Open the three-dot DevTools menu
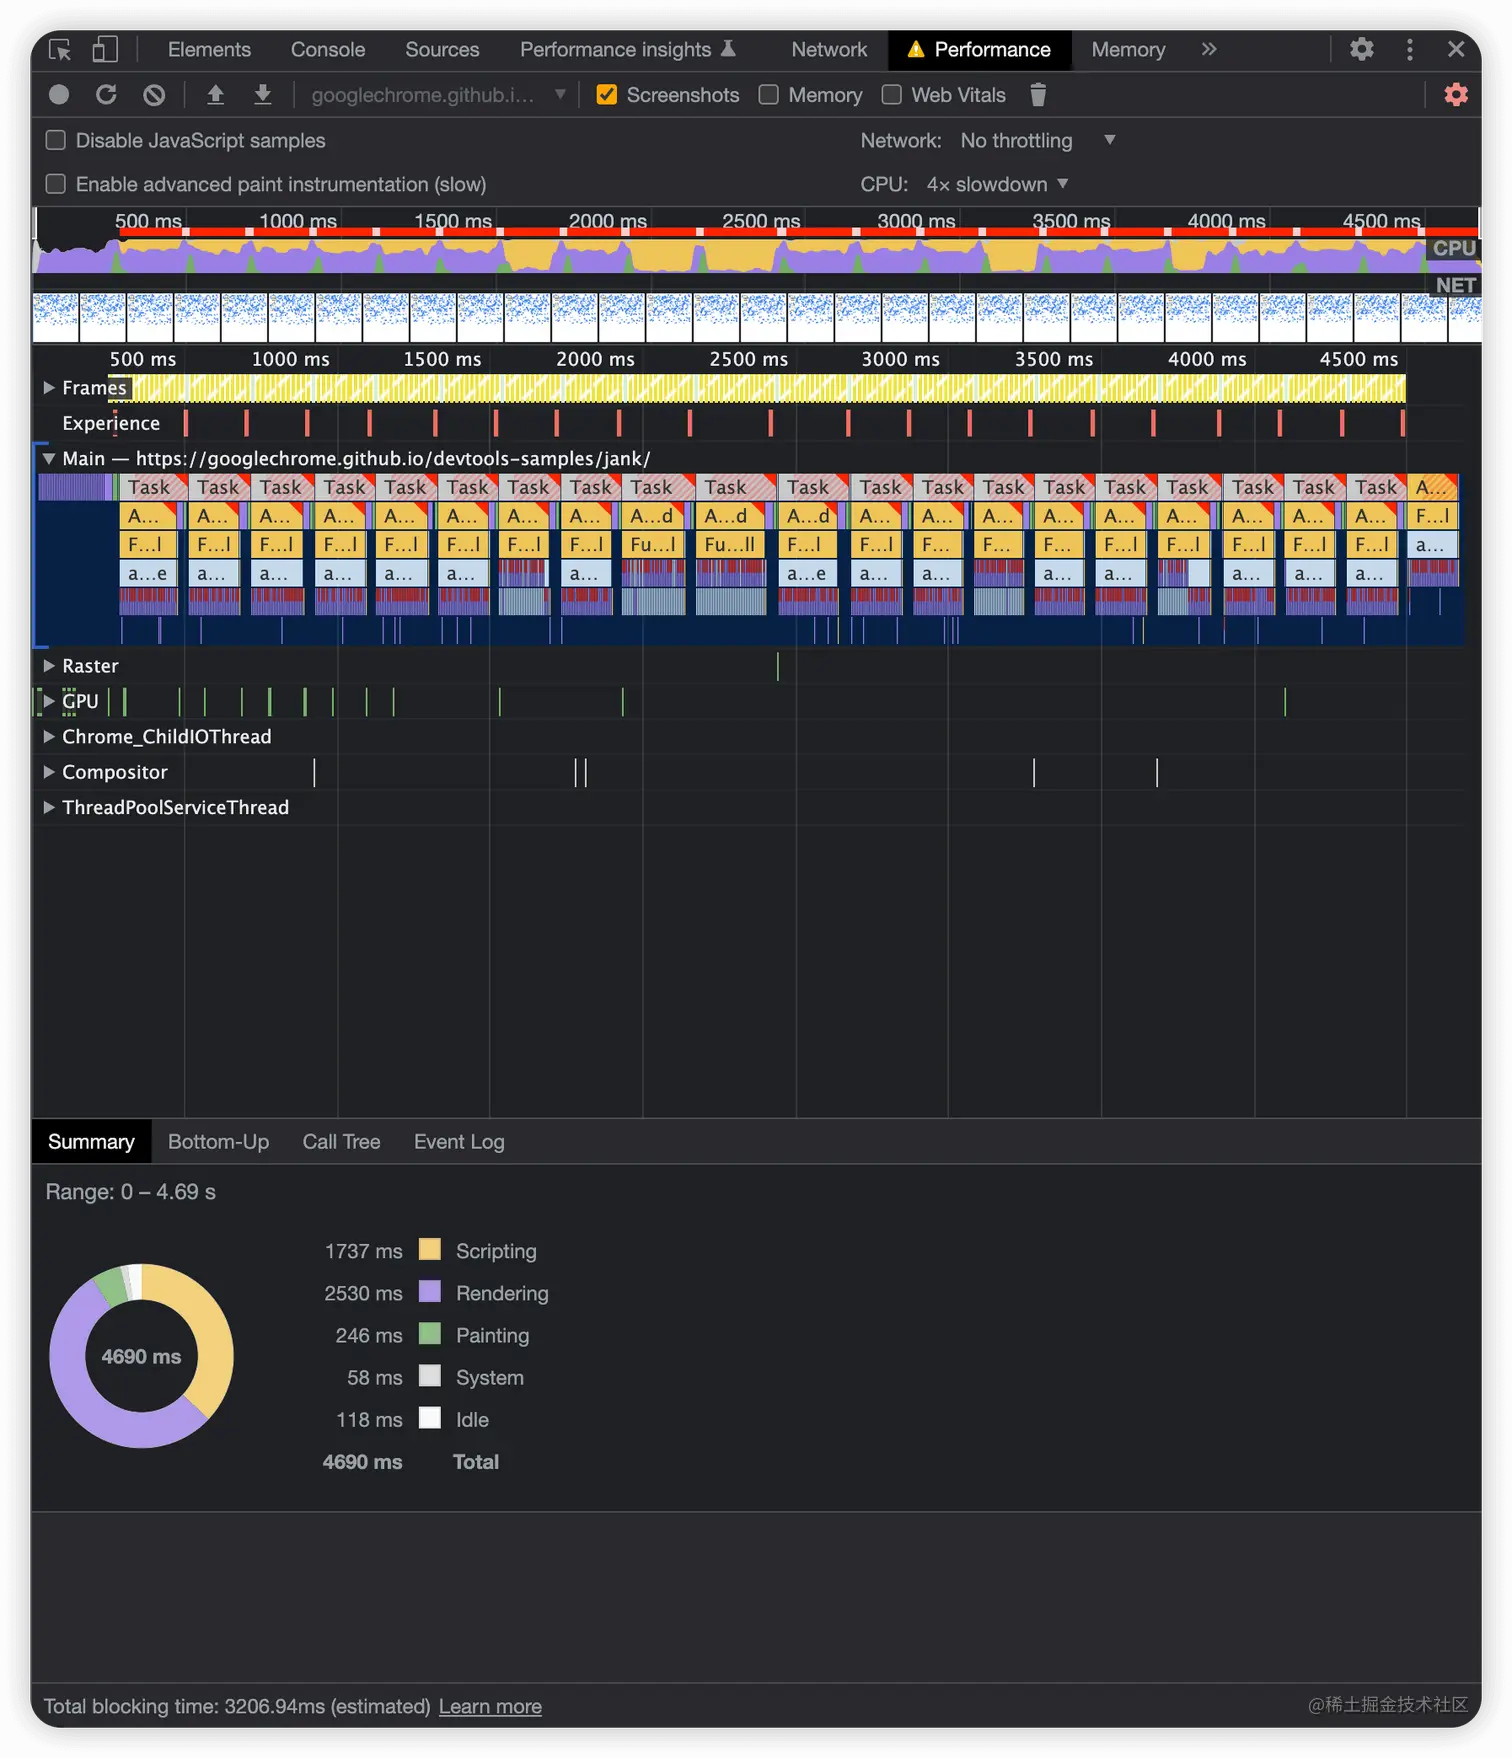The width and height of the screenshot is (1512, 1758). (x=1410, y=49)
